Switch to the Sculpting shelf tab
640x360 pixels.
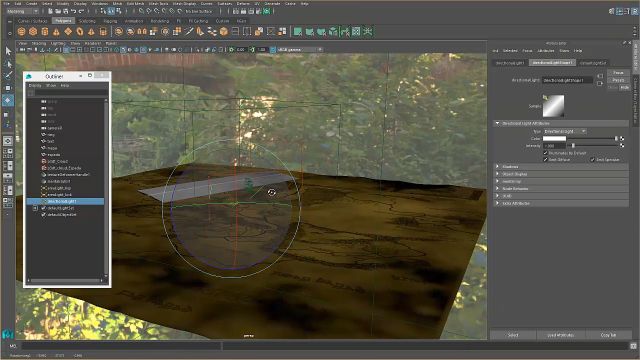[x=87, y=21]
